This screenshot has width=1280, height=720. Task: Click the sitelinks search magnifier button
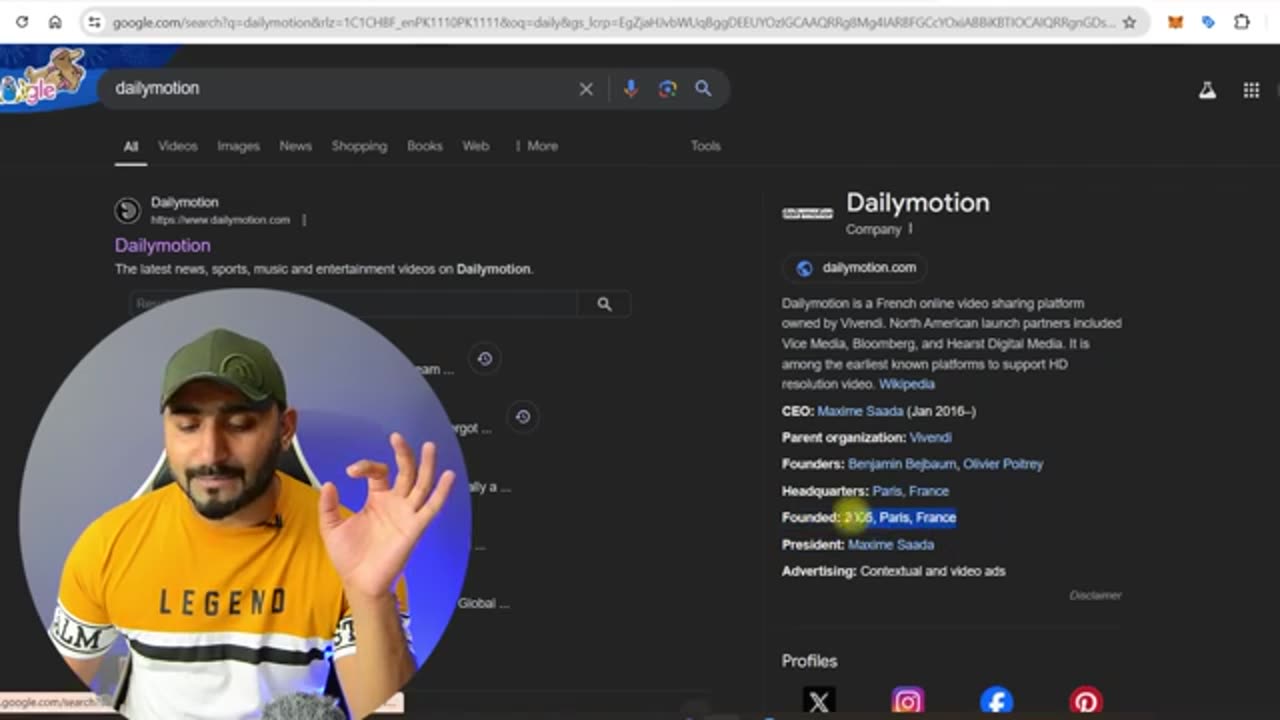[x=604, y=304]
